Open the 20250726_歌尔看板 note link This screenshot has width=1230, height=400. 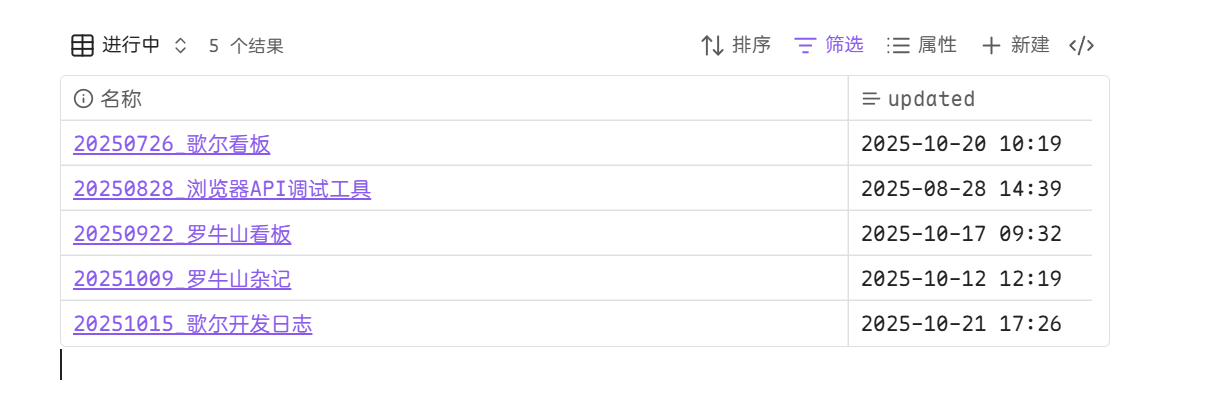172,144
